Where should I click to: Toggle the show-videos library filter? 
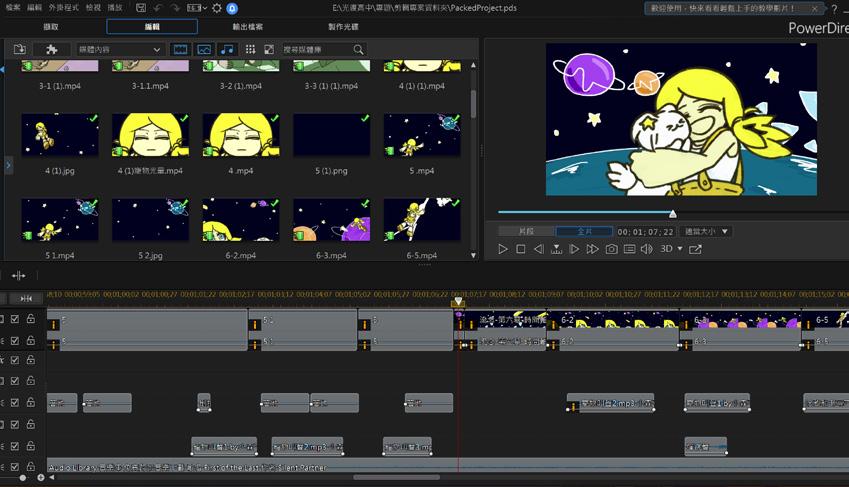pyautogui.click(x=180, y=49)
